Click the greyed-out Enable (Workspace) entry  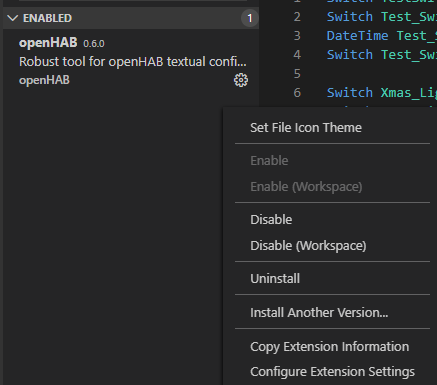point(306,187)
